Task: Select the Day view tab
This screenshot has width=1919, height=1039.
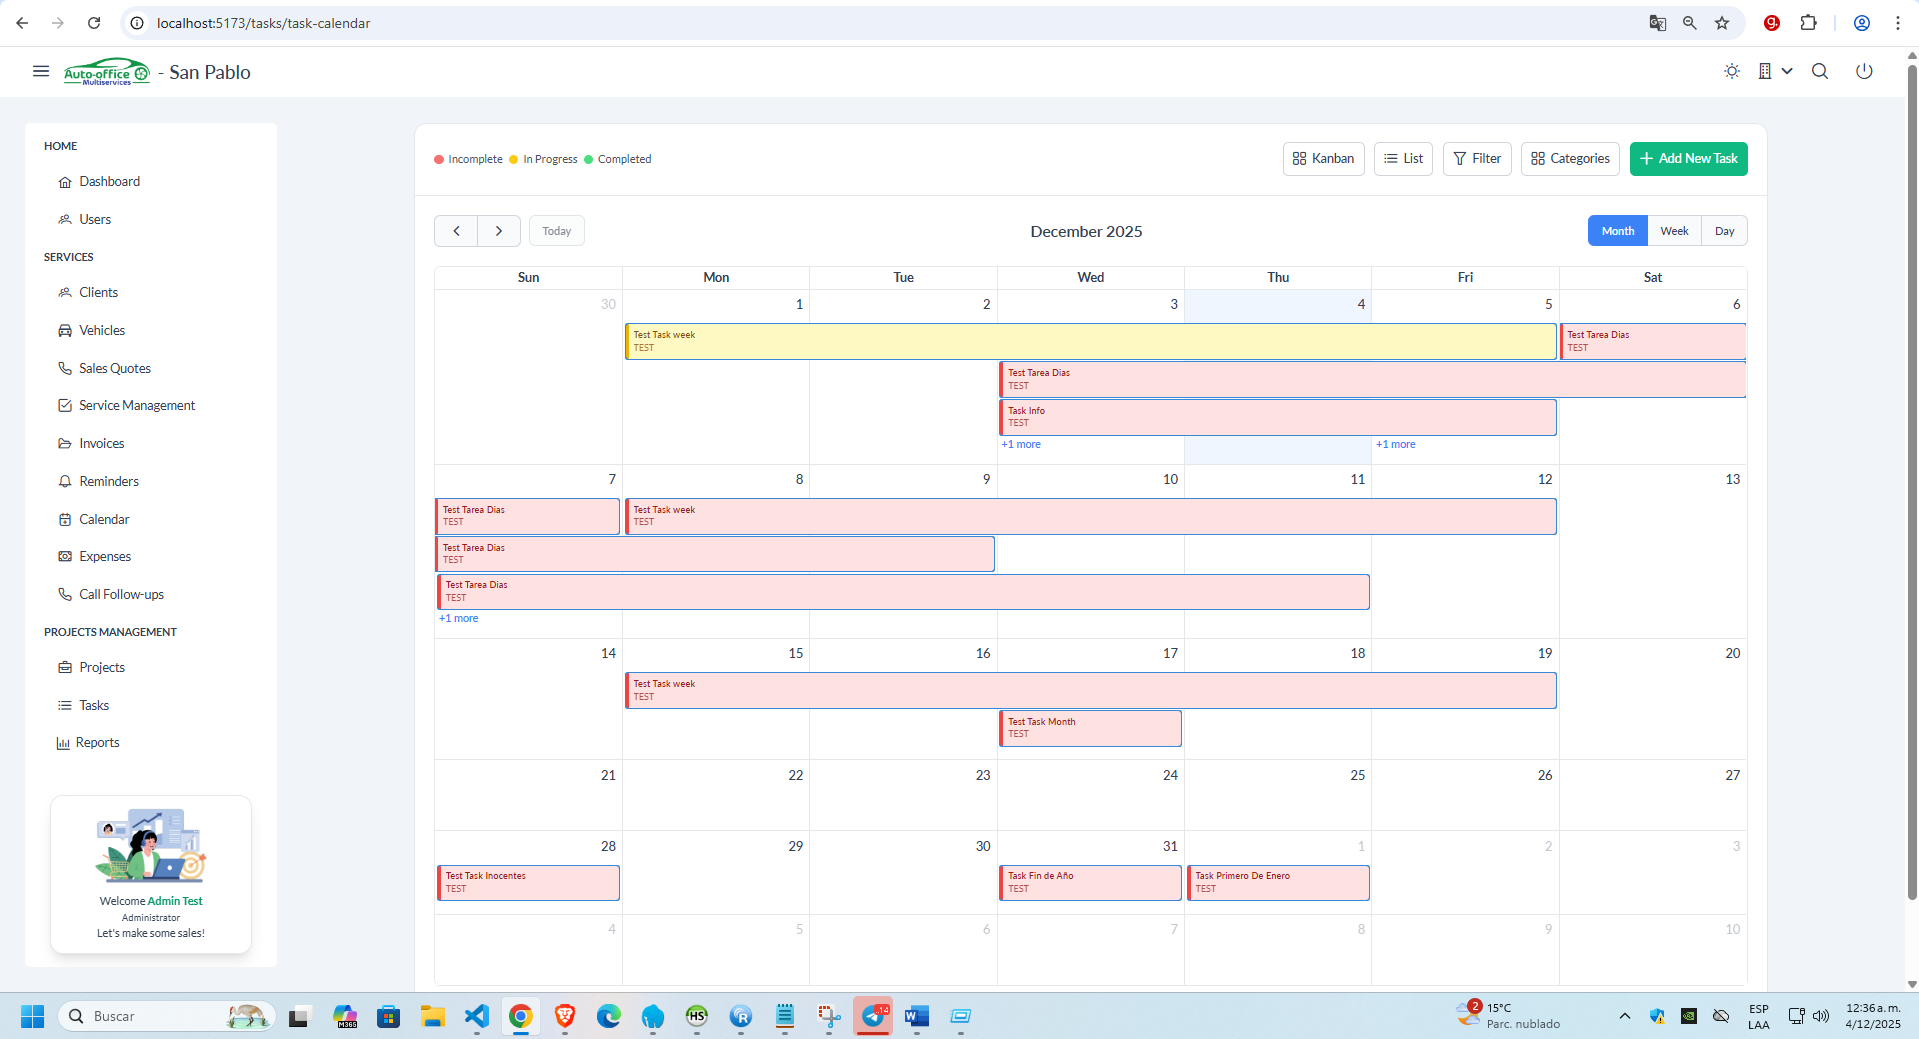Action: [1724, 231]
